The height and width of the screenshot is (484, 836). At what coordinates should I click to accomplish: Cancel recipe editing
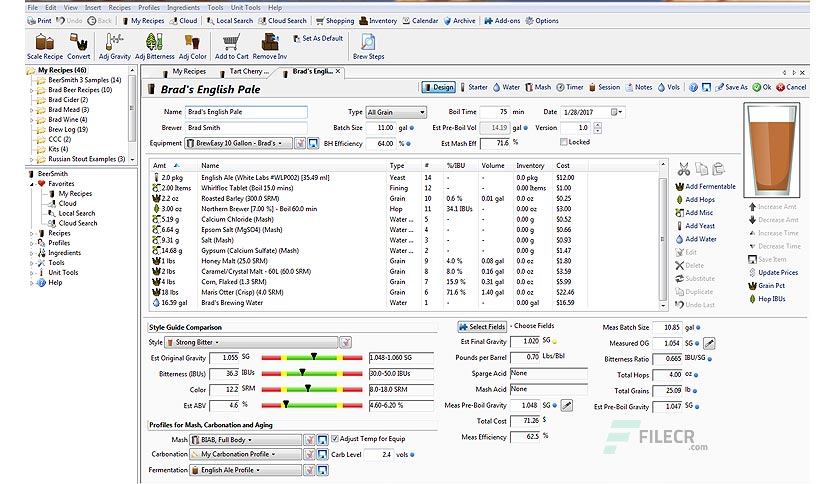[791, 87]
